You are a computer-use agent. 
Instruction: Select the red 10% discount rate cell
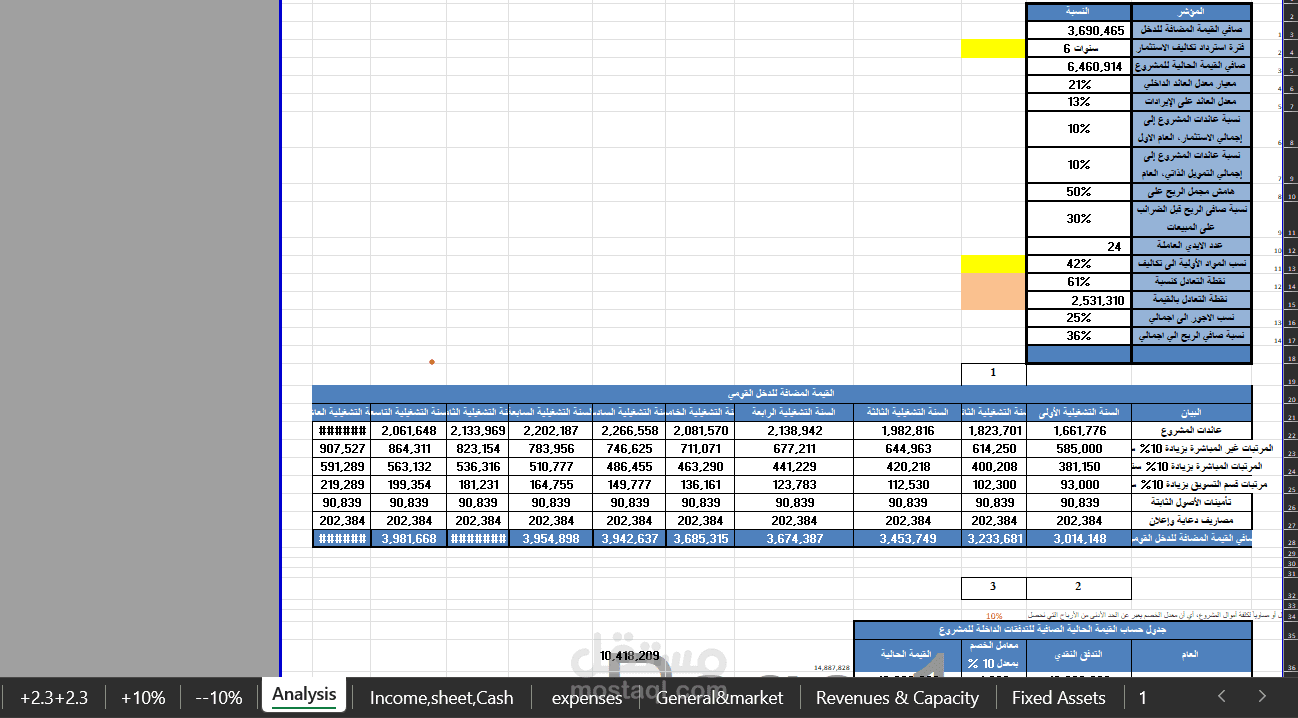pos(993,615)
